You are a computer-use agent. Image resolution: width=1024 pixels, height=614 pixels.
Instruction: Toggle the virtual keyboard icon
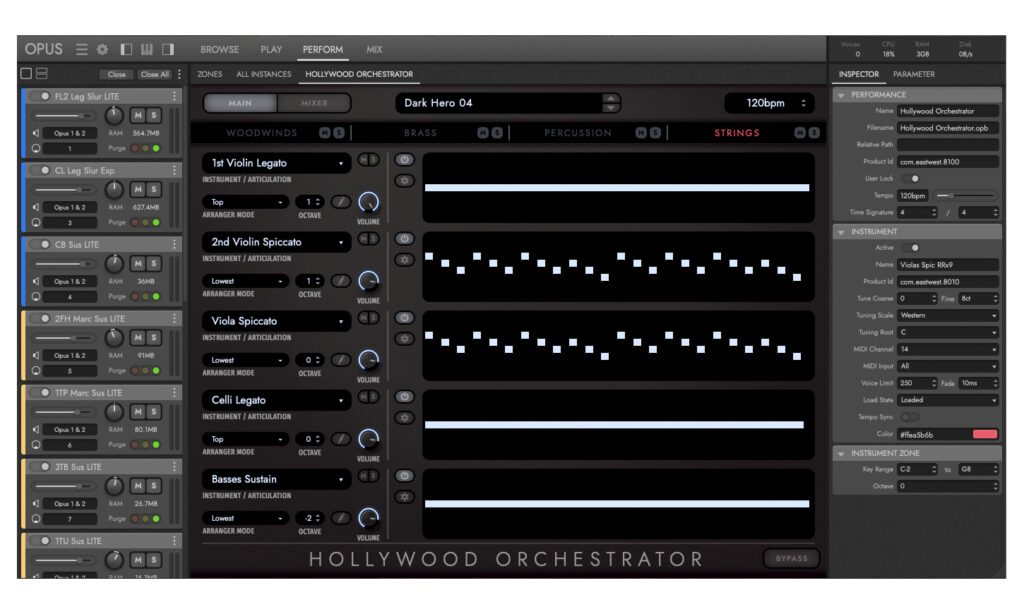147,50
